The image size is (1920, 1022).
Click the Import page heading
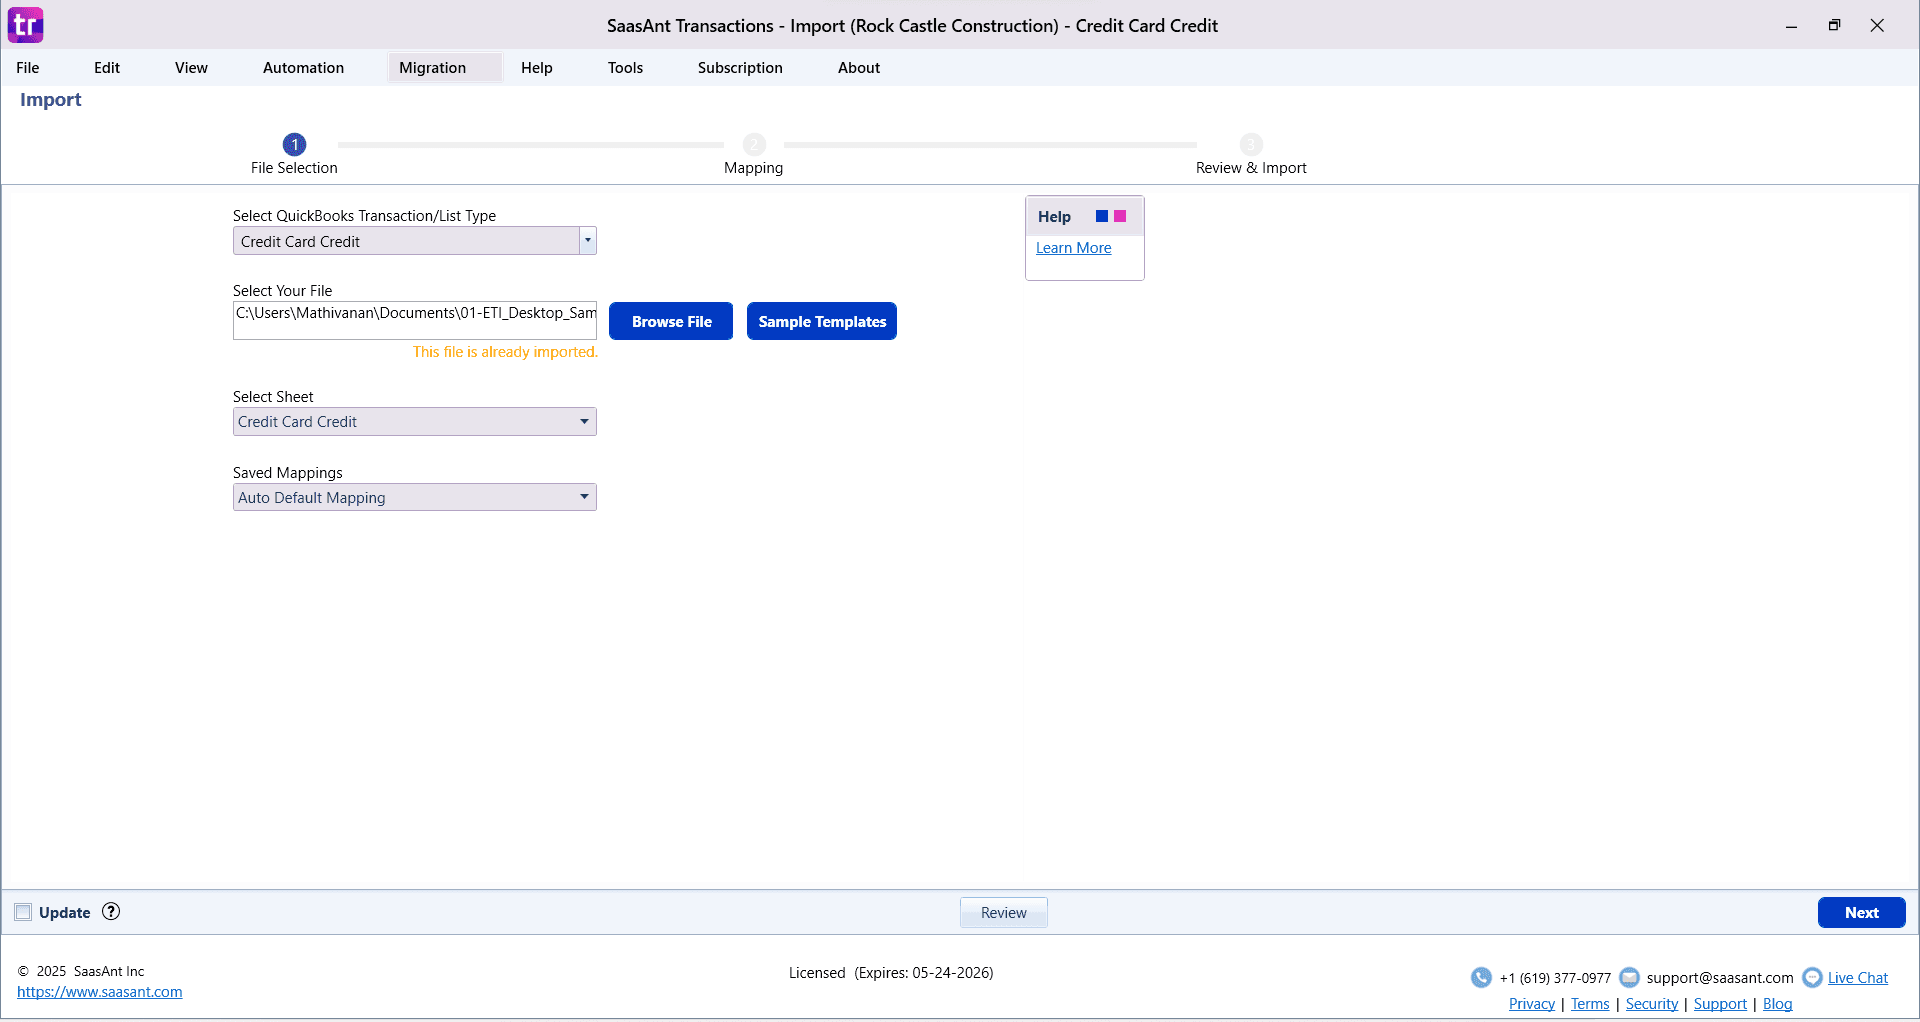tap(51, 100)
